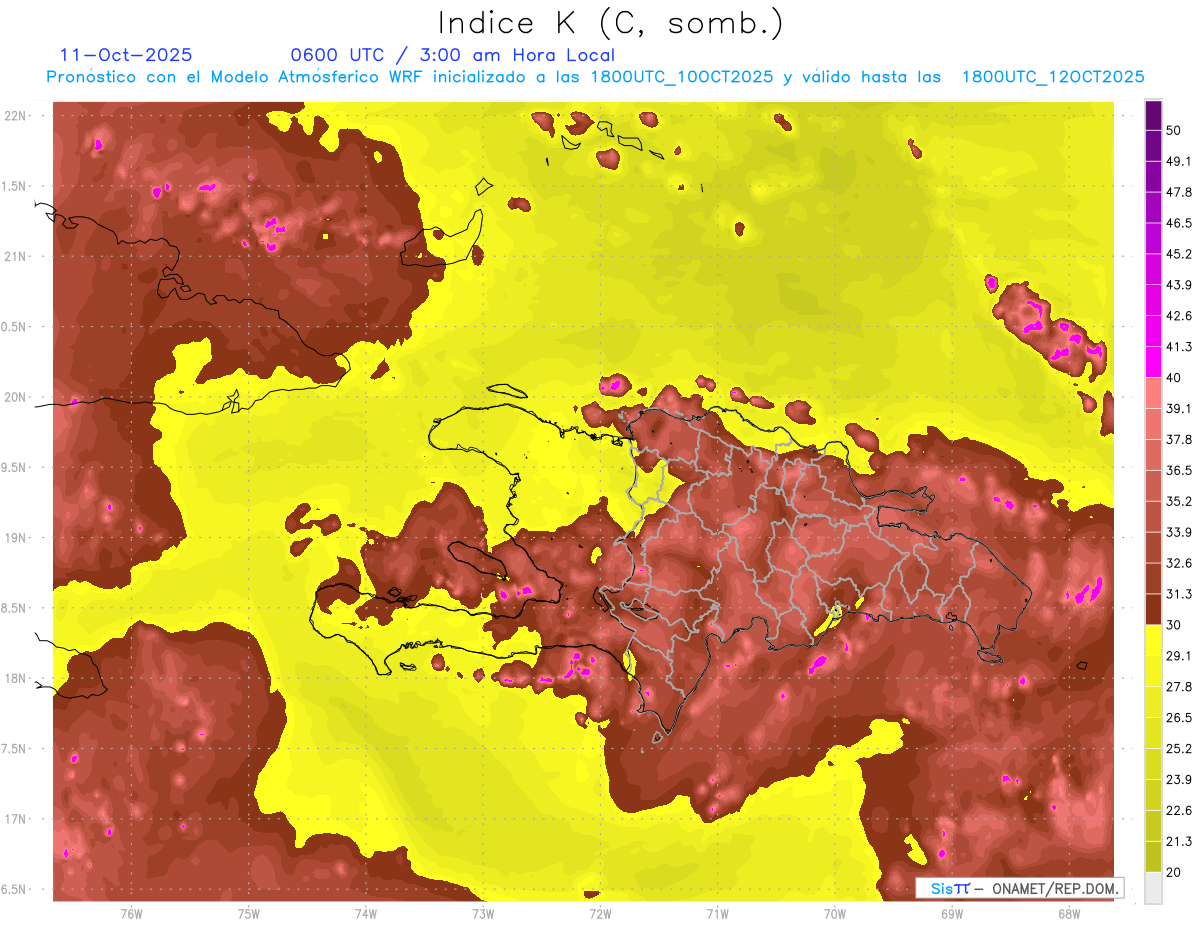Screen dimensions: 1200x927
Task: Select the '11-Oct-2025' date text
Action: pyautogui.click(x=126, y=55)
